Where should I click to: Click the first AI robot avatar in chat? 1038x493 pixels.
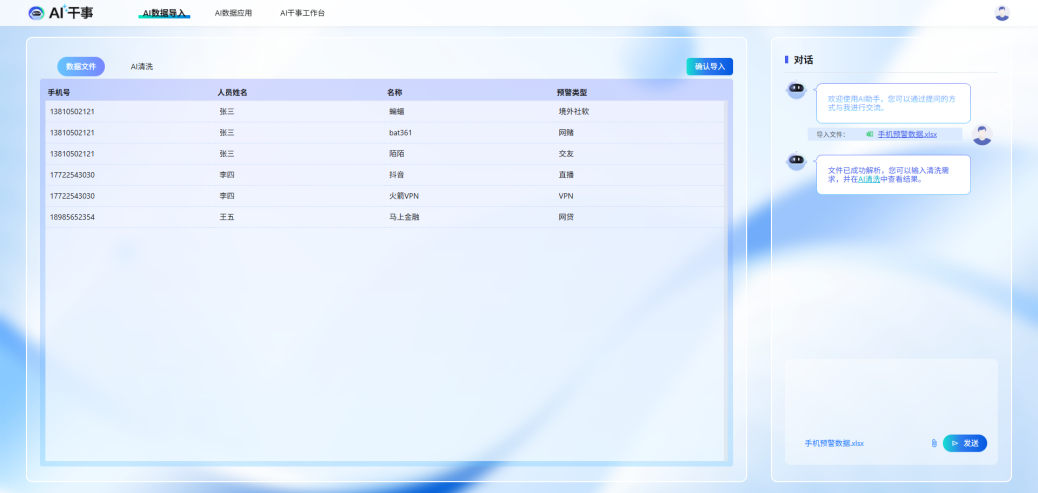796,90
